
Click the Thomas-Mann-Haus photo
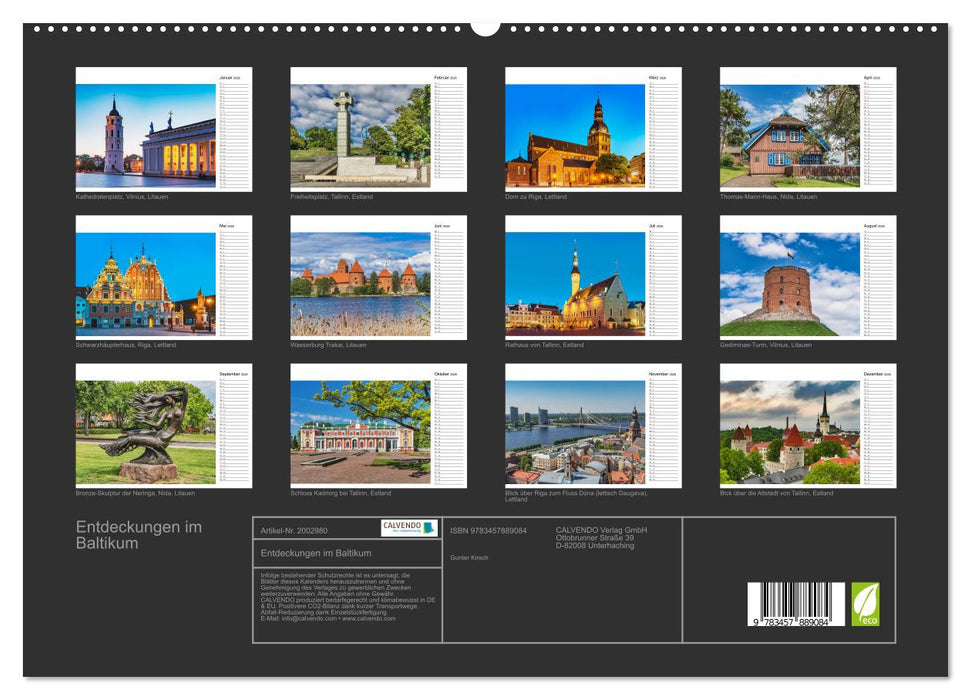coord(790,138)
